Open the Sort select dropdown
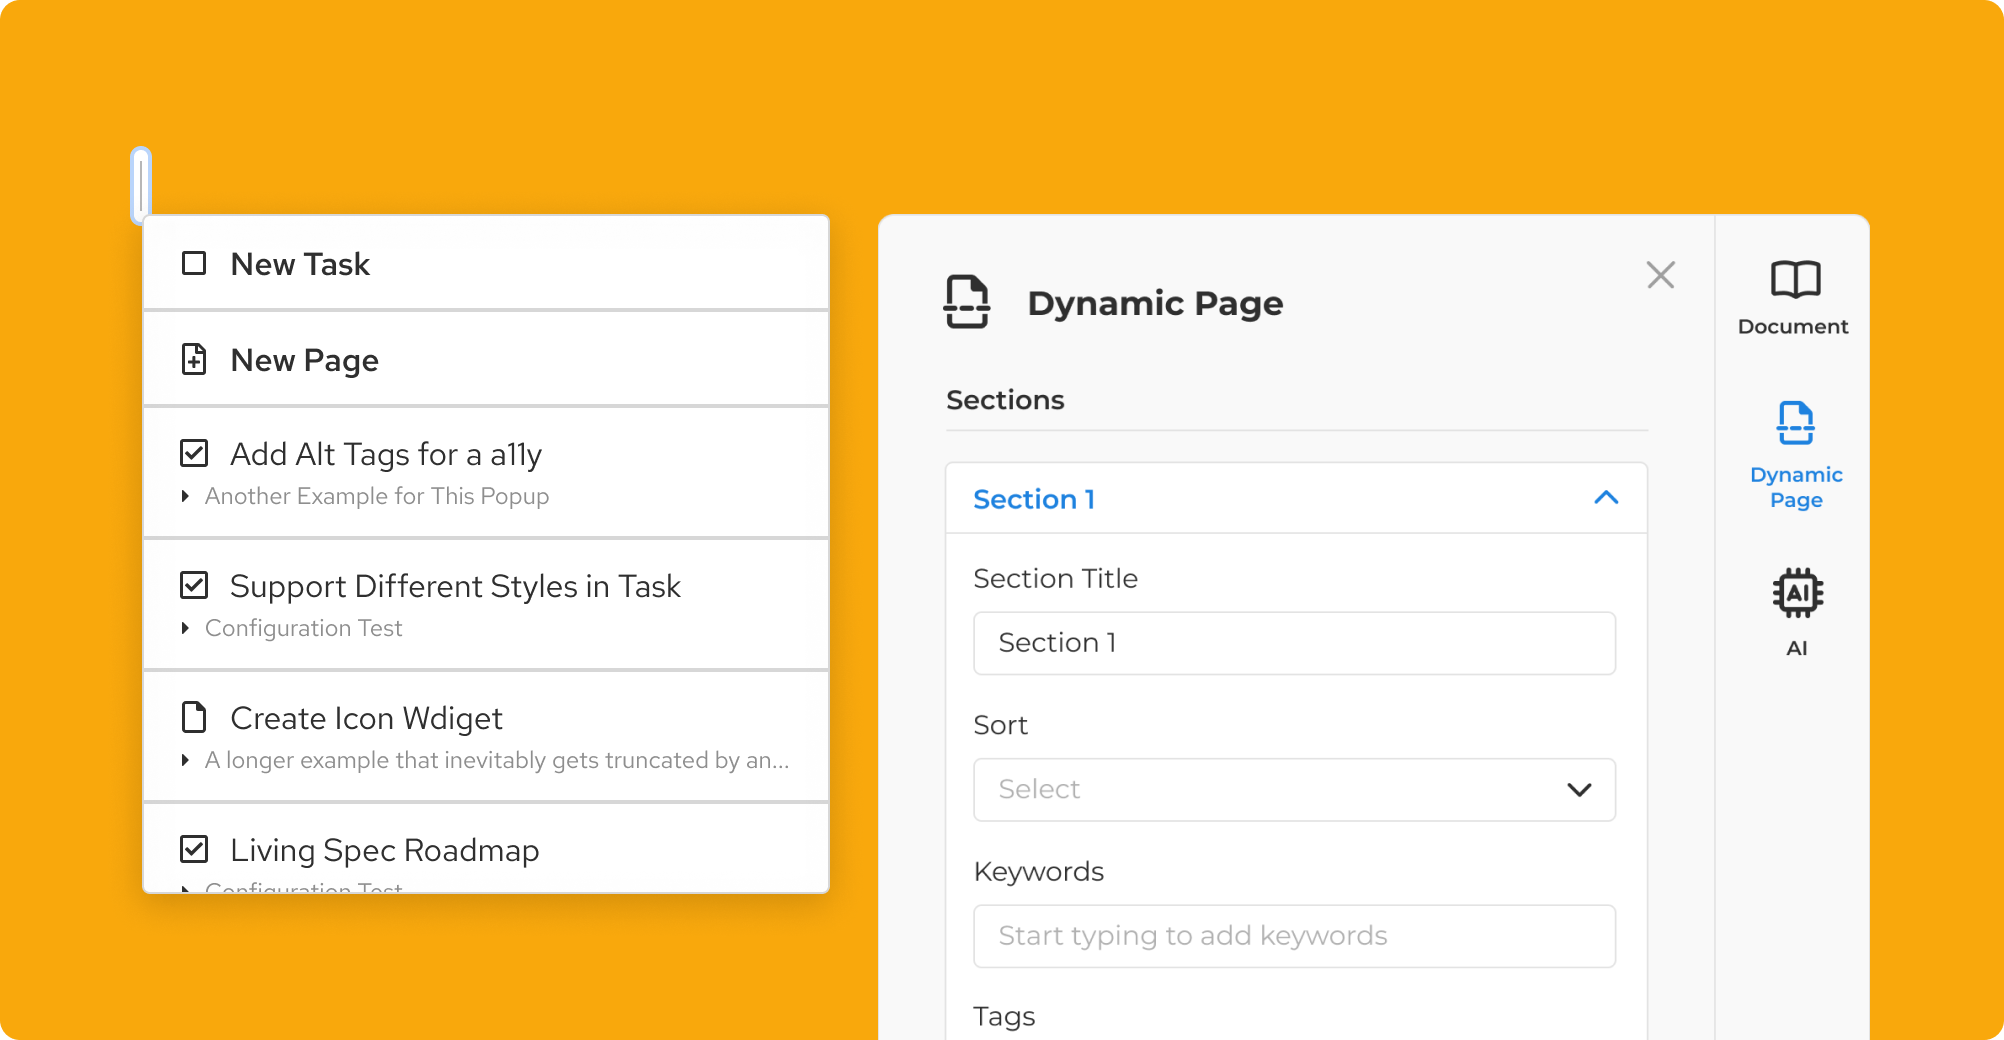The image size is (2004, 1040). pos(1293,790)
